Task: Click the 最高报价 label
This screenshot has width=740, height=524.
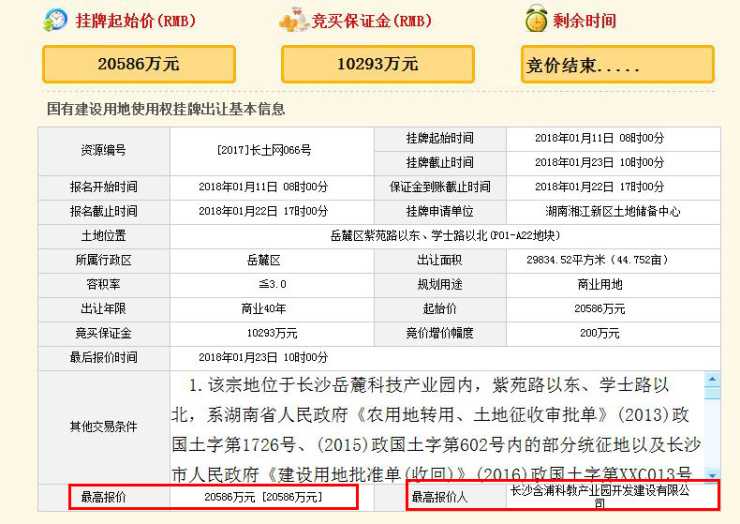Action: (104, 497)
